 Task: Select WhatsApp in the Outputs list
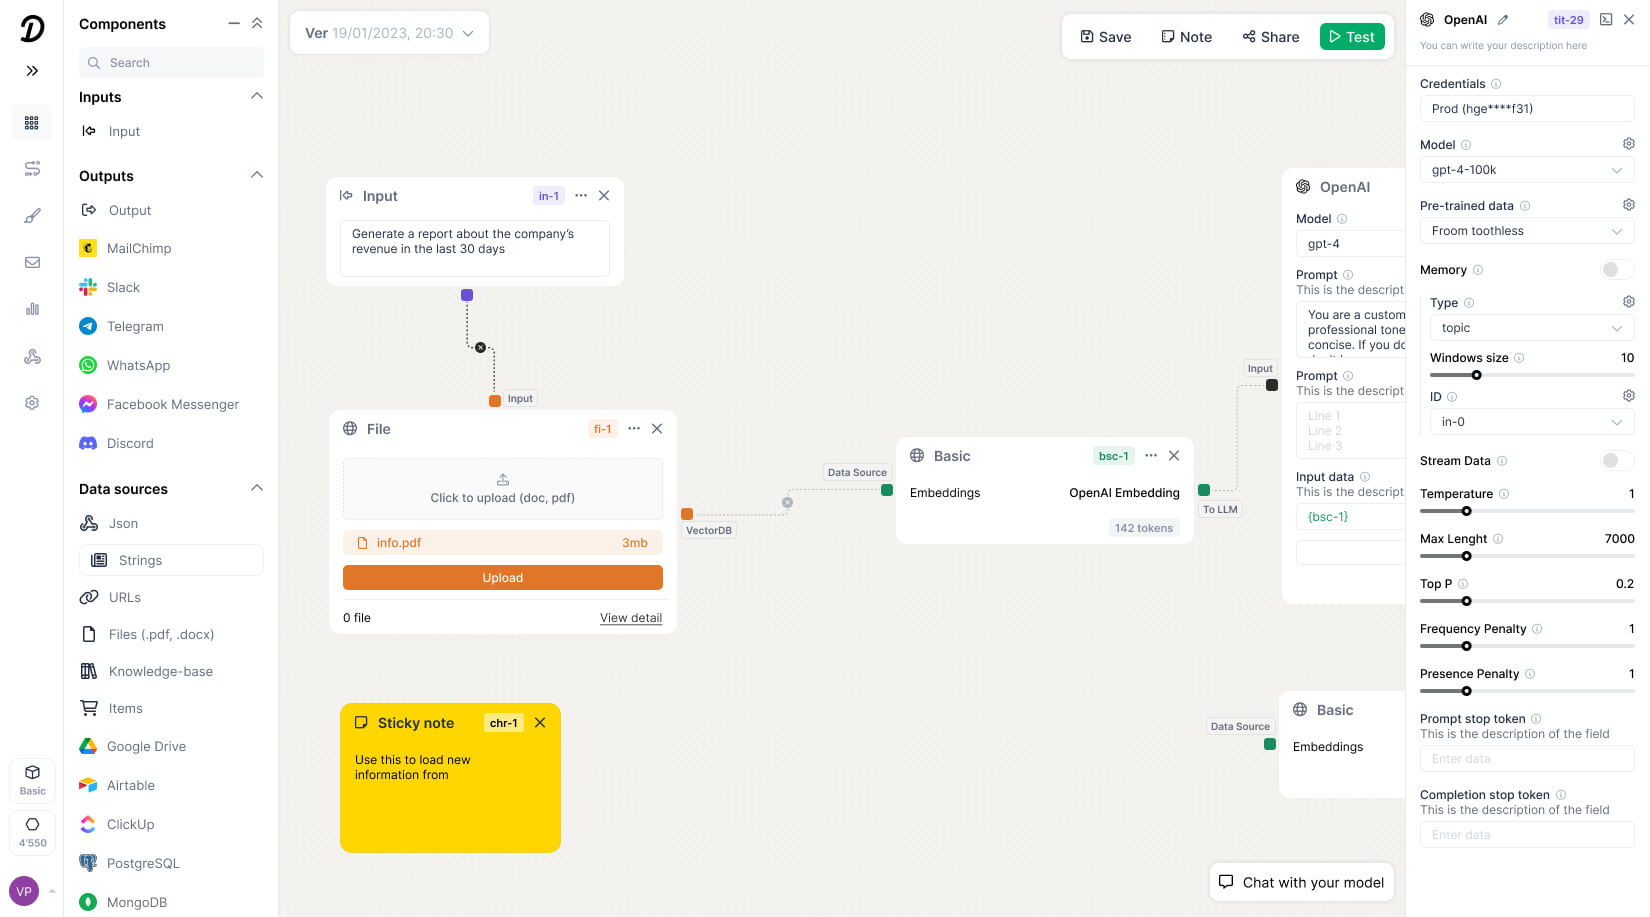pyautogui.click(x=138, y=365)
